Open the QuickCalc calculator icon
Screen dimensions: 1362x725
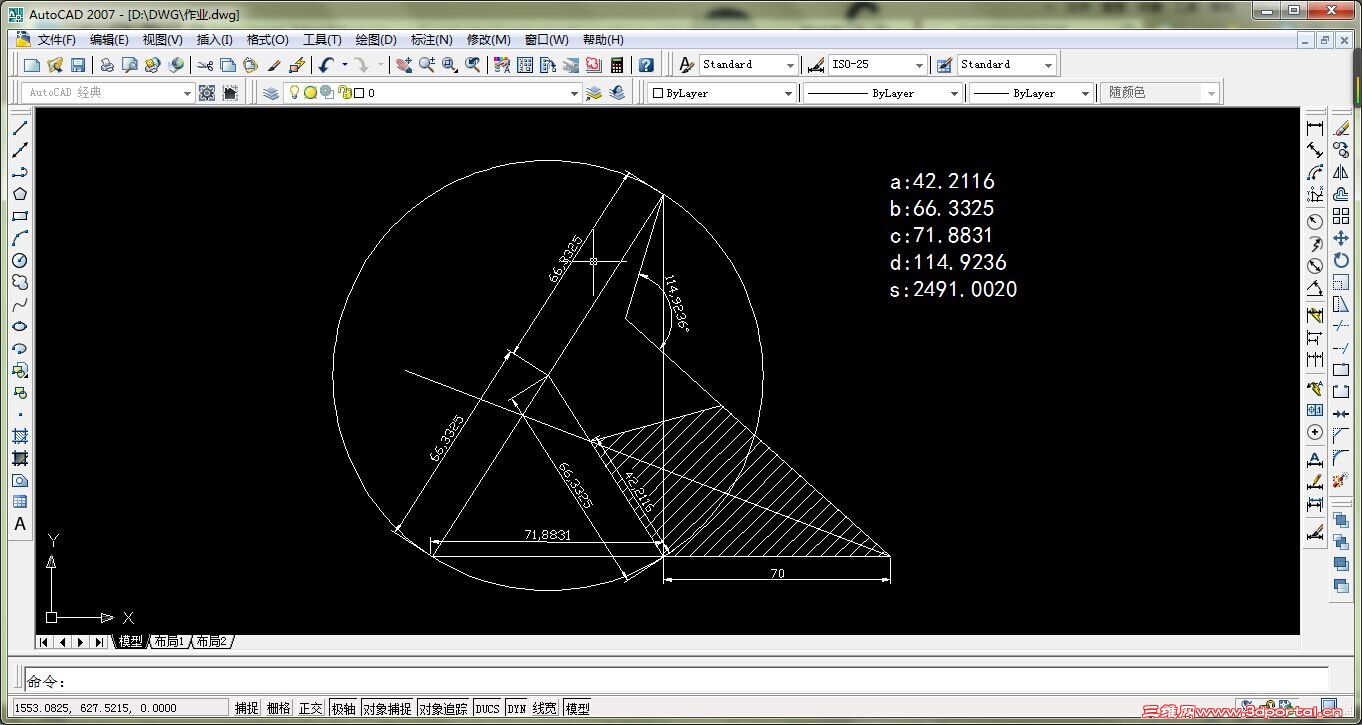[617, 65]
